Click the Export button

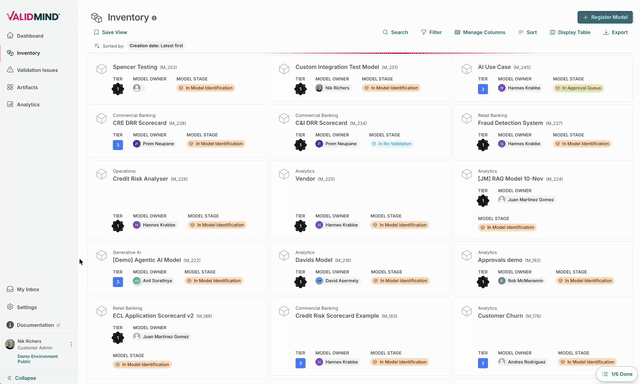click(615, 32)
